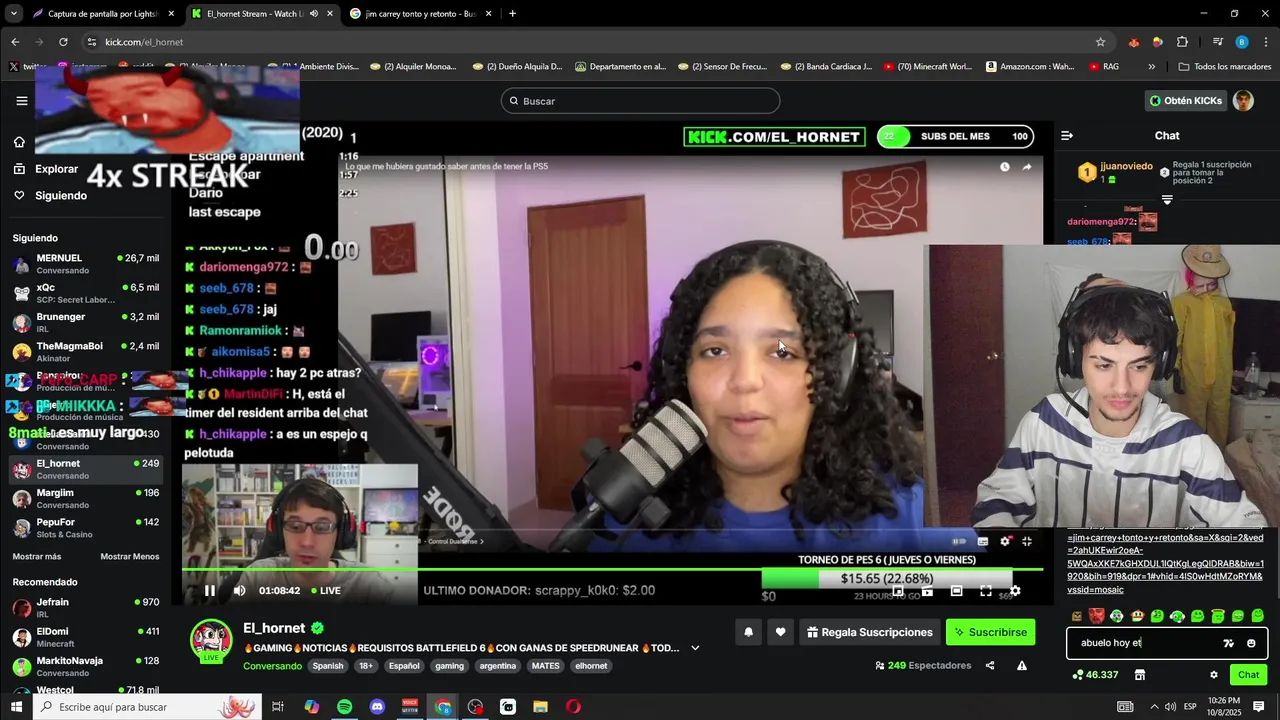
Task: Open ElDomi recommended channel
Action: 85,637
